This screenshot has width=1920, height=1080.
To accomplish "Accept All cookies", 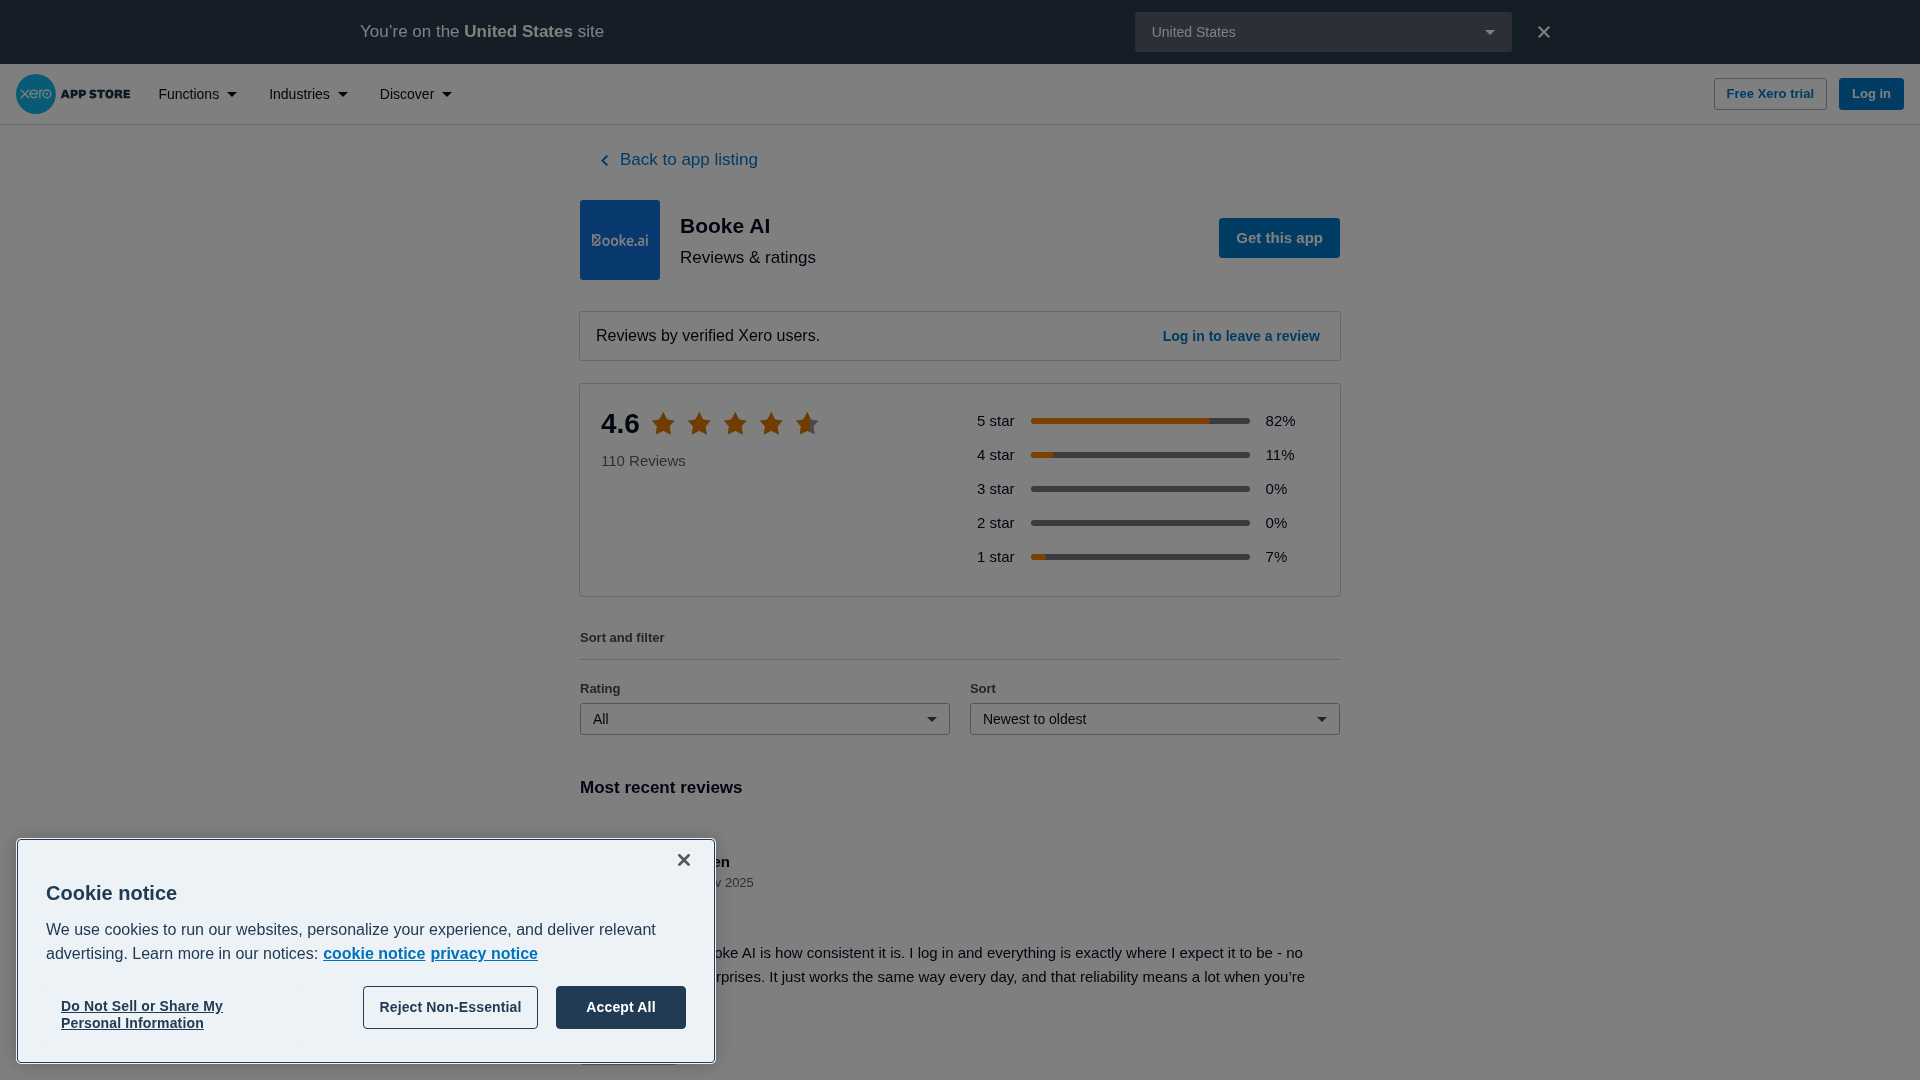I will (x=620, y=1007).
